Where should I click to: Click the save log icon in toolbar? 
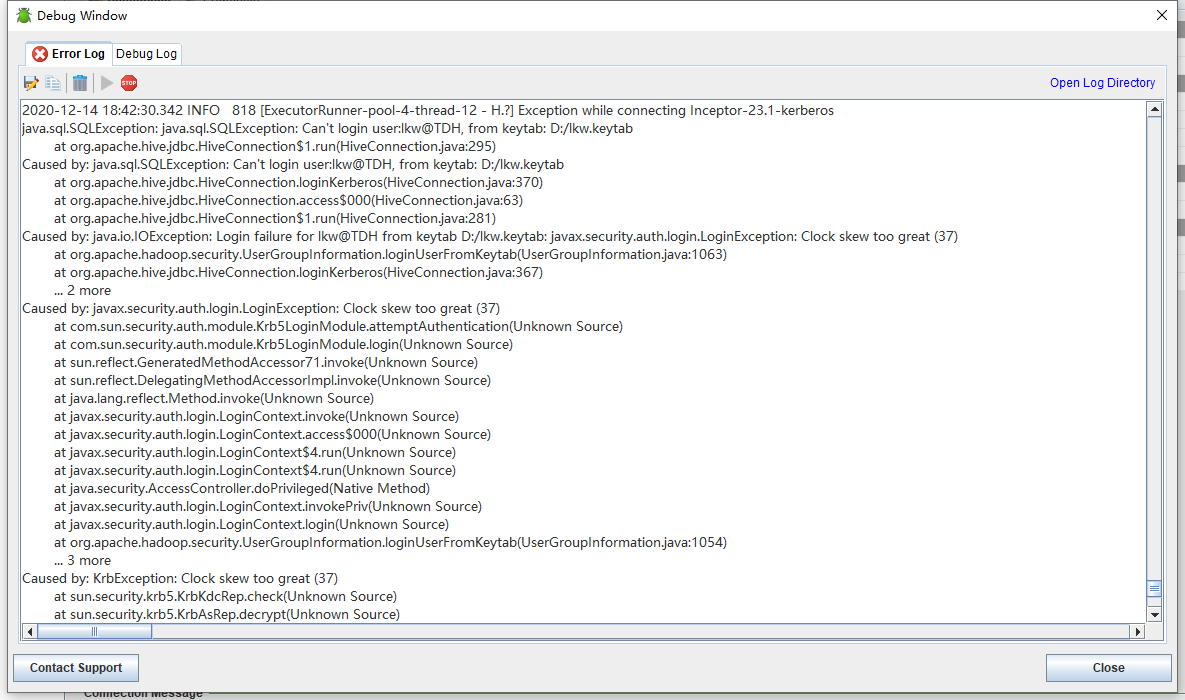pyautogui.click(x=31, y=83)
